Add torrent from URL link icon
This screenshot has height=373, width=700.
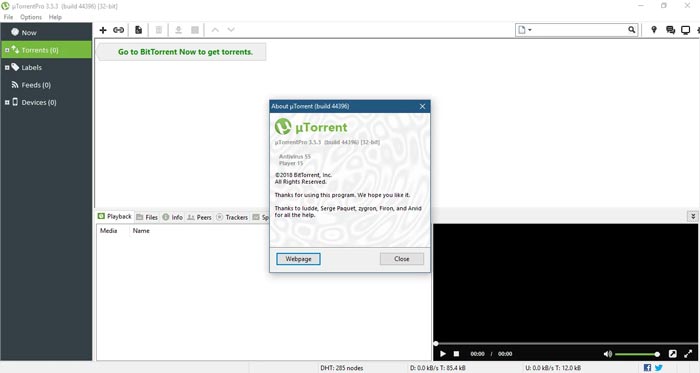point(118,30)
